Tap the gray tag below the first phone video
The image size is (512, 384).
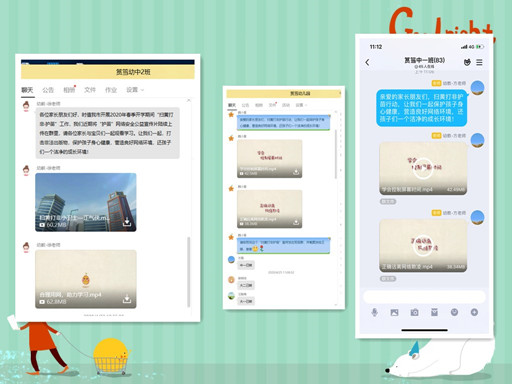click(x=388, y=202)
